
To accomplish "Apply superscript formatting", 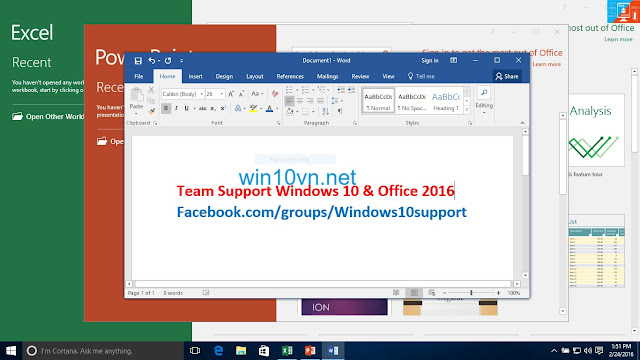I will coord(223,109).
